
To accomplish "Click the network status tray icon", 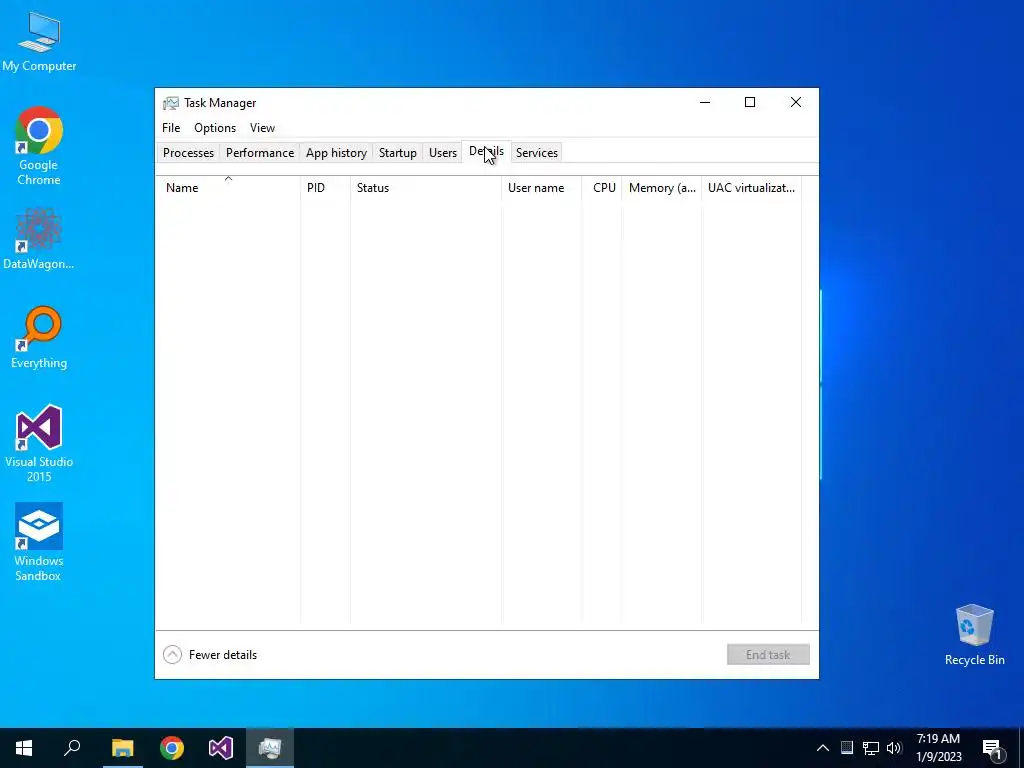I will pyautogui.click(x=871, y=748).
